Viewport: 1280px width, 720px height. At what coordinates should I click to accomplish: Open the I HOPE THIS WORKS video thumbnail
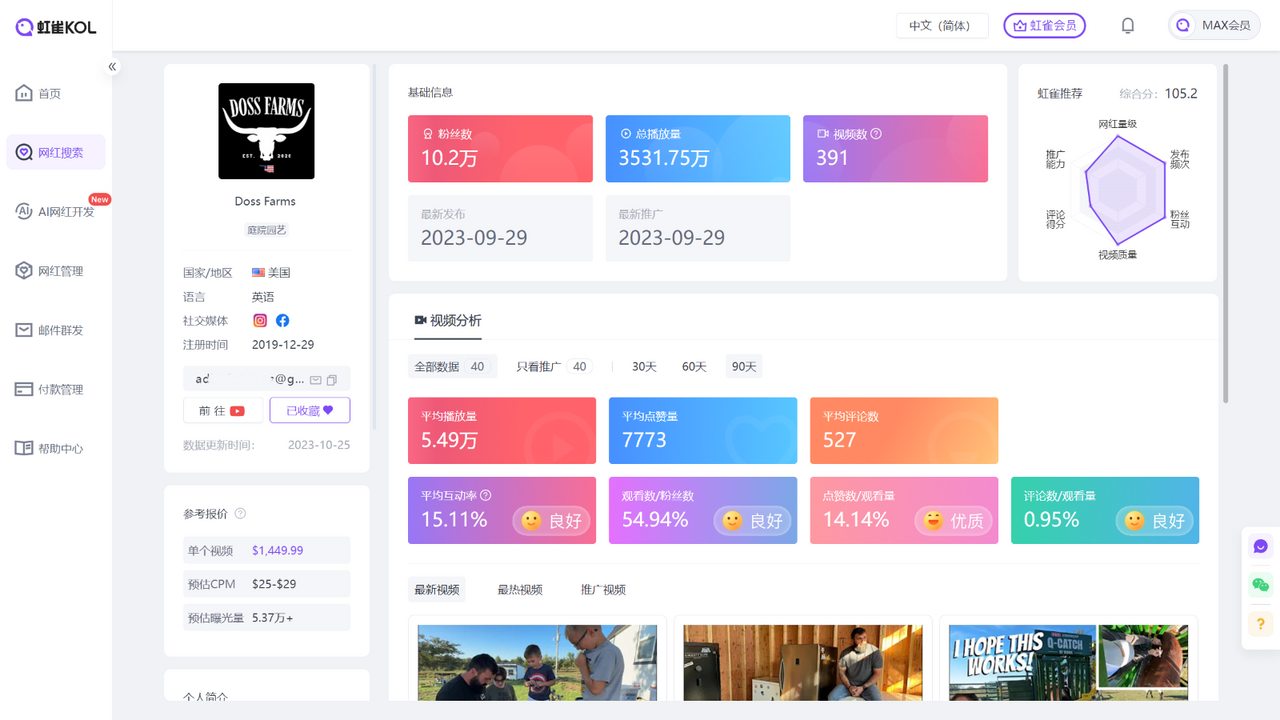click(x=1068, y=662)
